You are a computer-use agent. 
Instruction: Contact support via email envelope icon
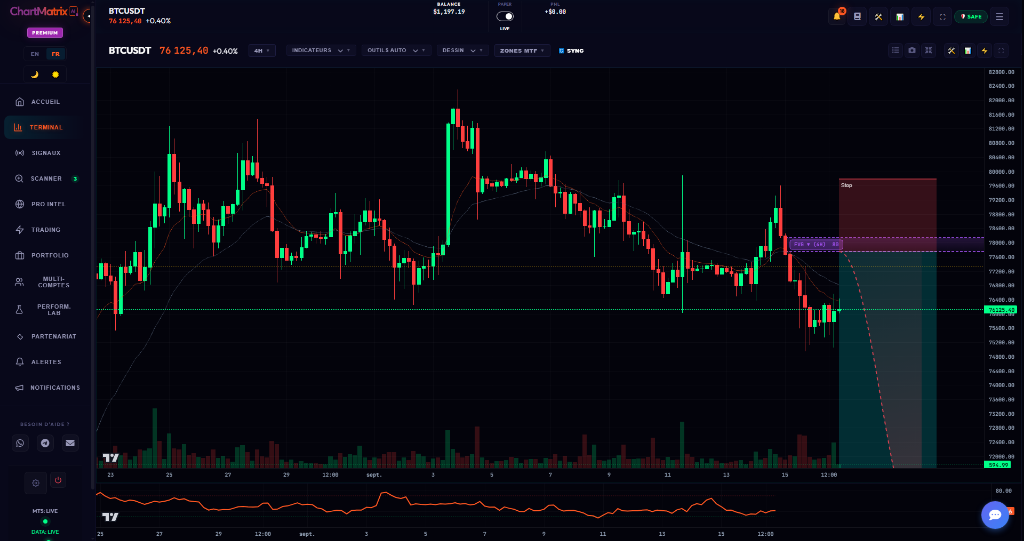pyautogui.click(x=70, y=443)
